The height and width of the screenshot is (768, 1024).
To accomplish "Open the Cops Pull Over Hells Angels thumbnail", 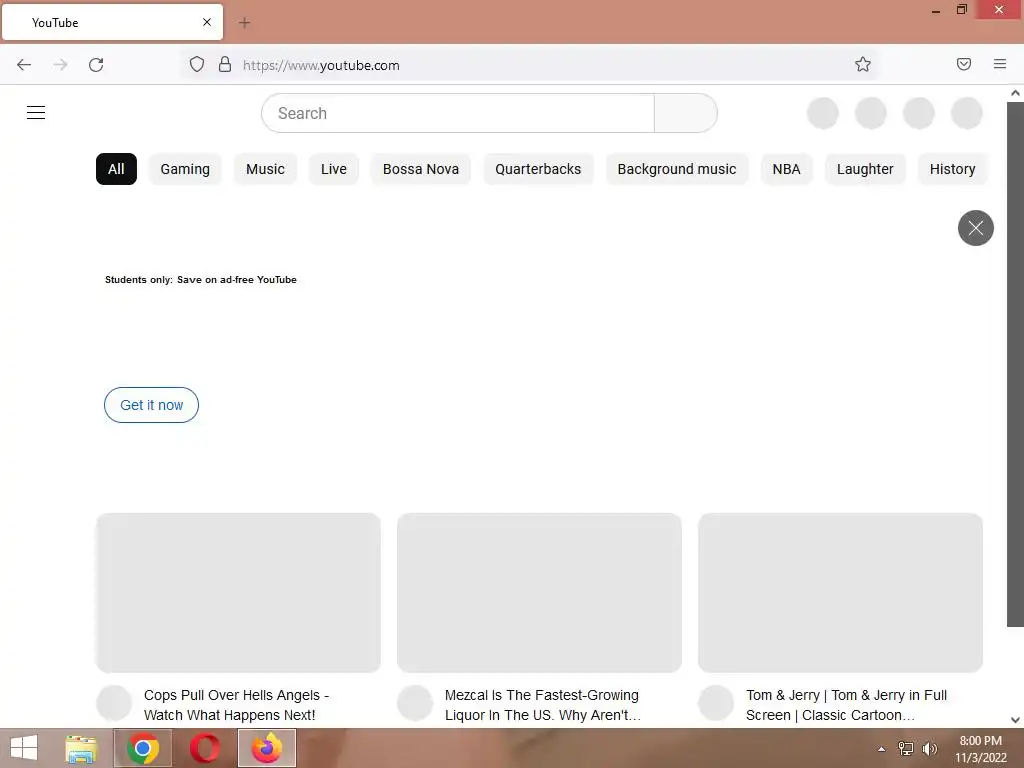I will (238, 592).
